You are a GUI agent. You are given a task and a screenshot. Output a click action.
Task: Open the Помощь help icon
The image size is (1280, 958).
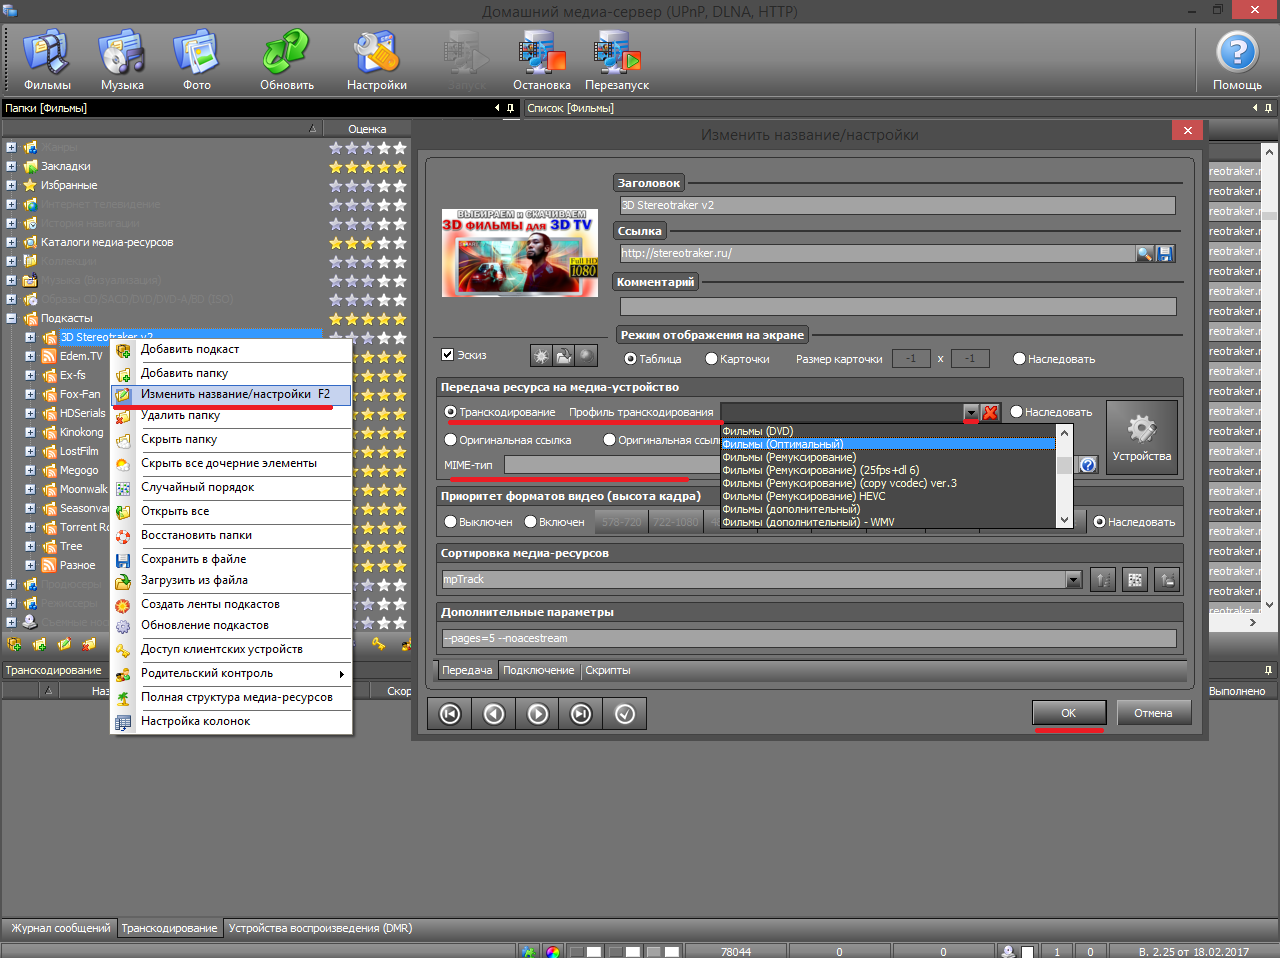[x=1237, y=54]
